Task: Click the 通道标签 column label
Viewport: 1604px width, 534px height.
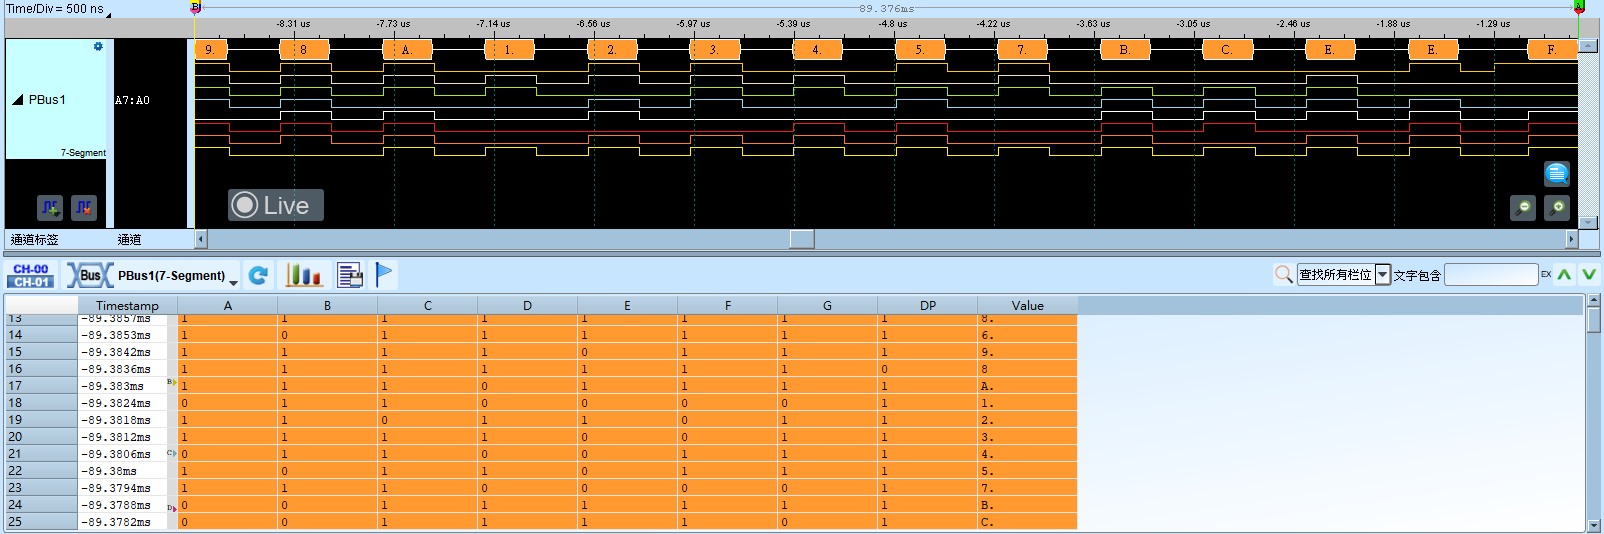Action: coord(35,240)
